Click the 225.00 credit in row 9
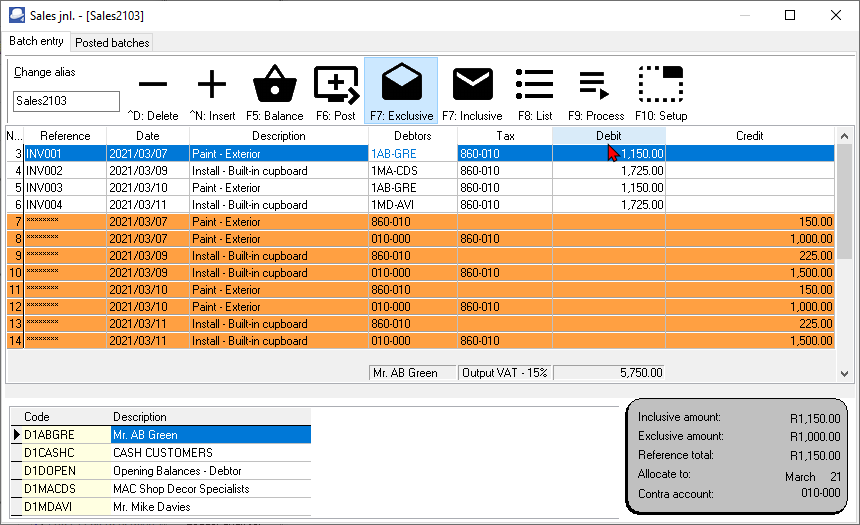This screenshot has width=860, height=525. click(750, 256)
